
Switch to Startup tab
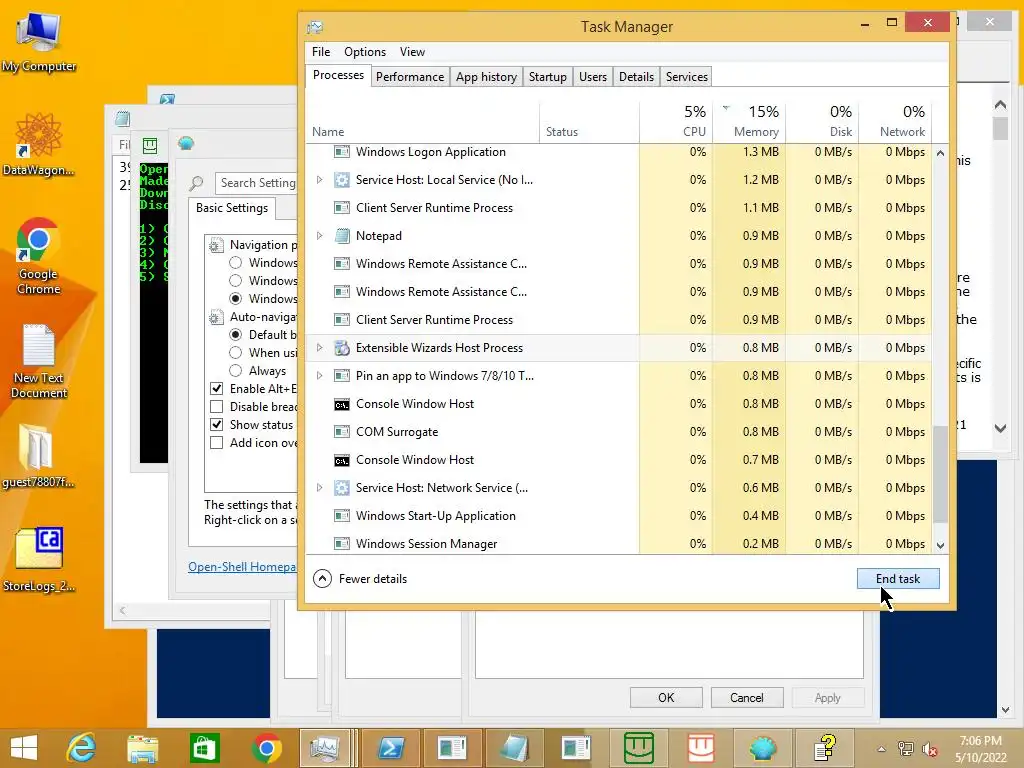coord(548,77)
